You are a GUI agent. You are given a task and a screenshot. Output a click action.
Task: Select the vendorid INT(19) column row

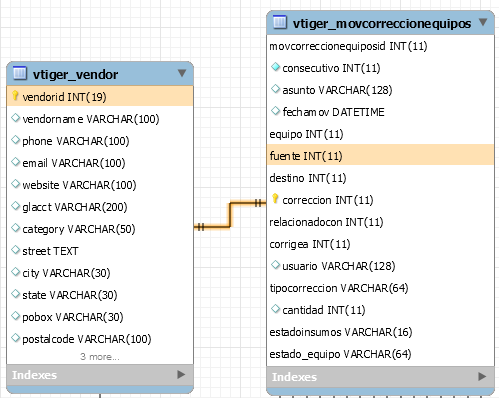pos(100,97)
